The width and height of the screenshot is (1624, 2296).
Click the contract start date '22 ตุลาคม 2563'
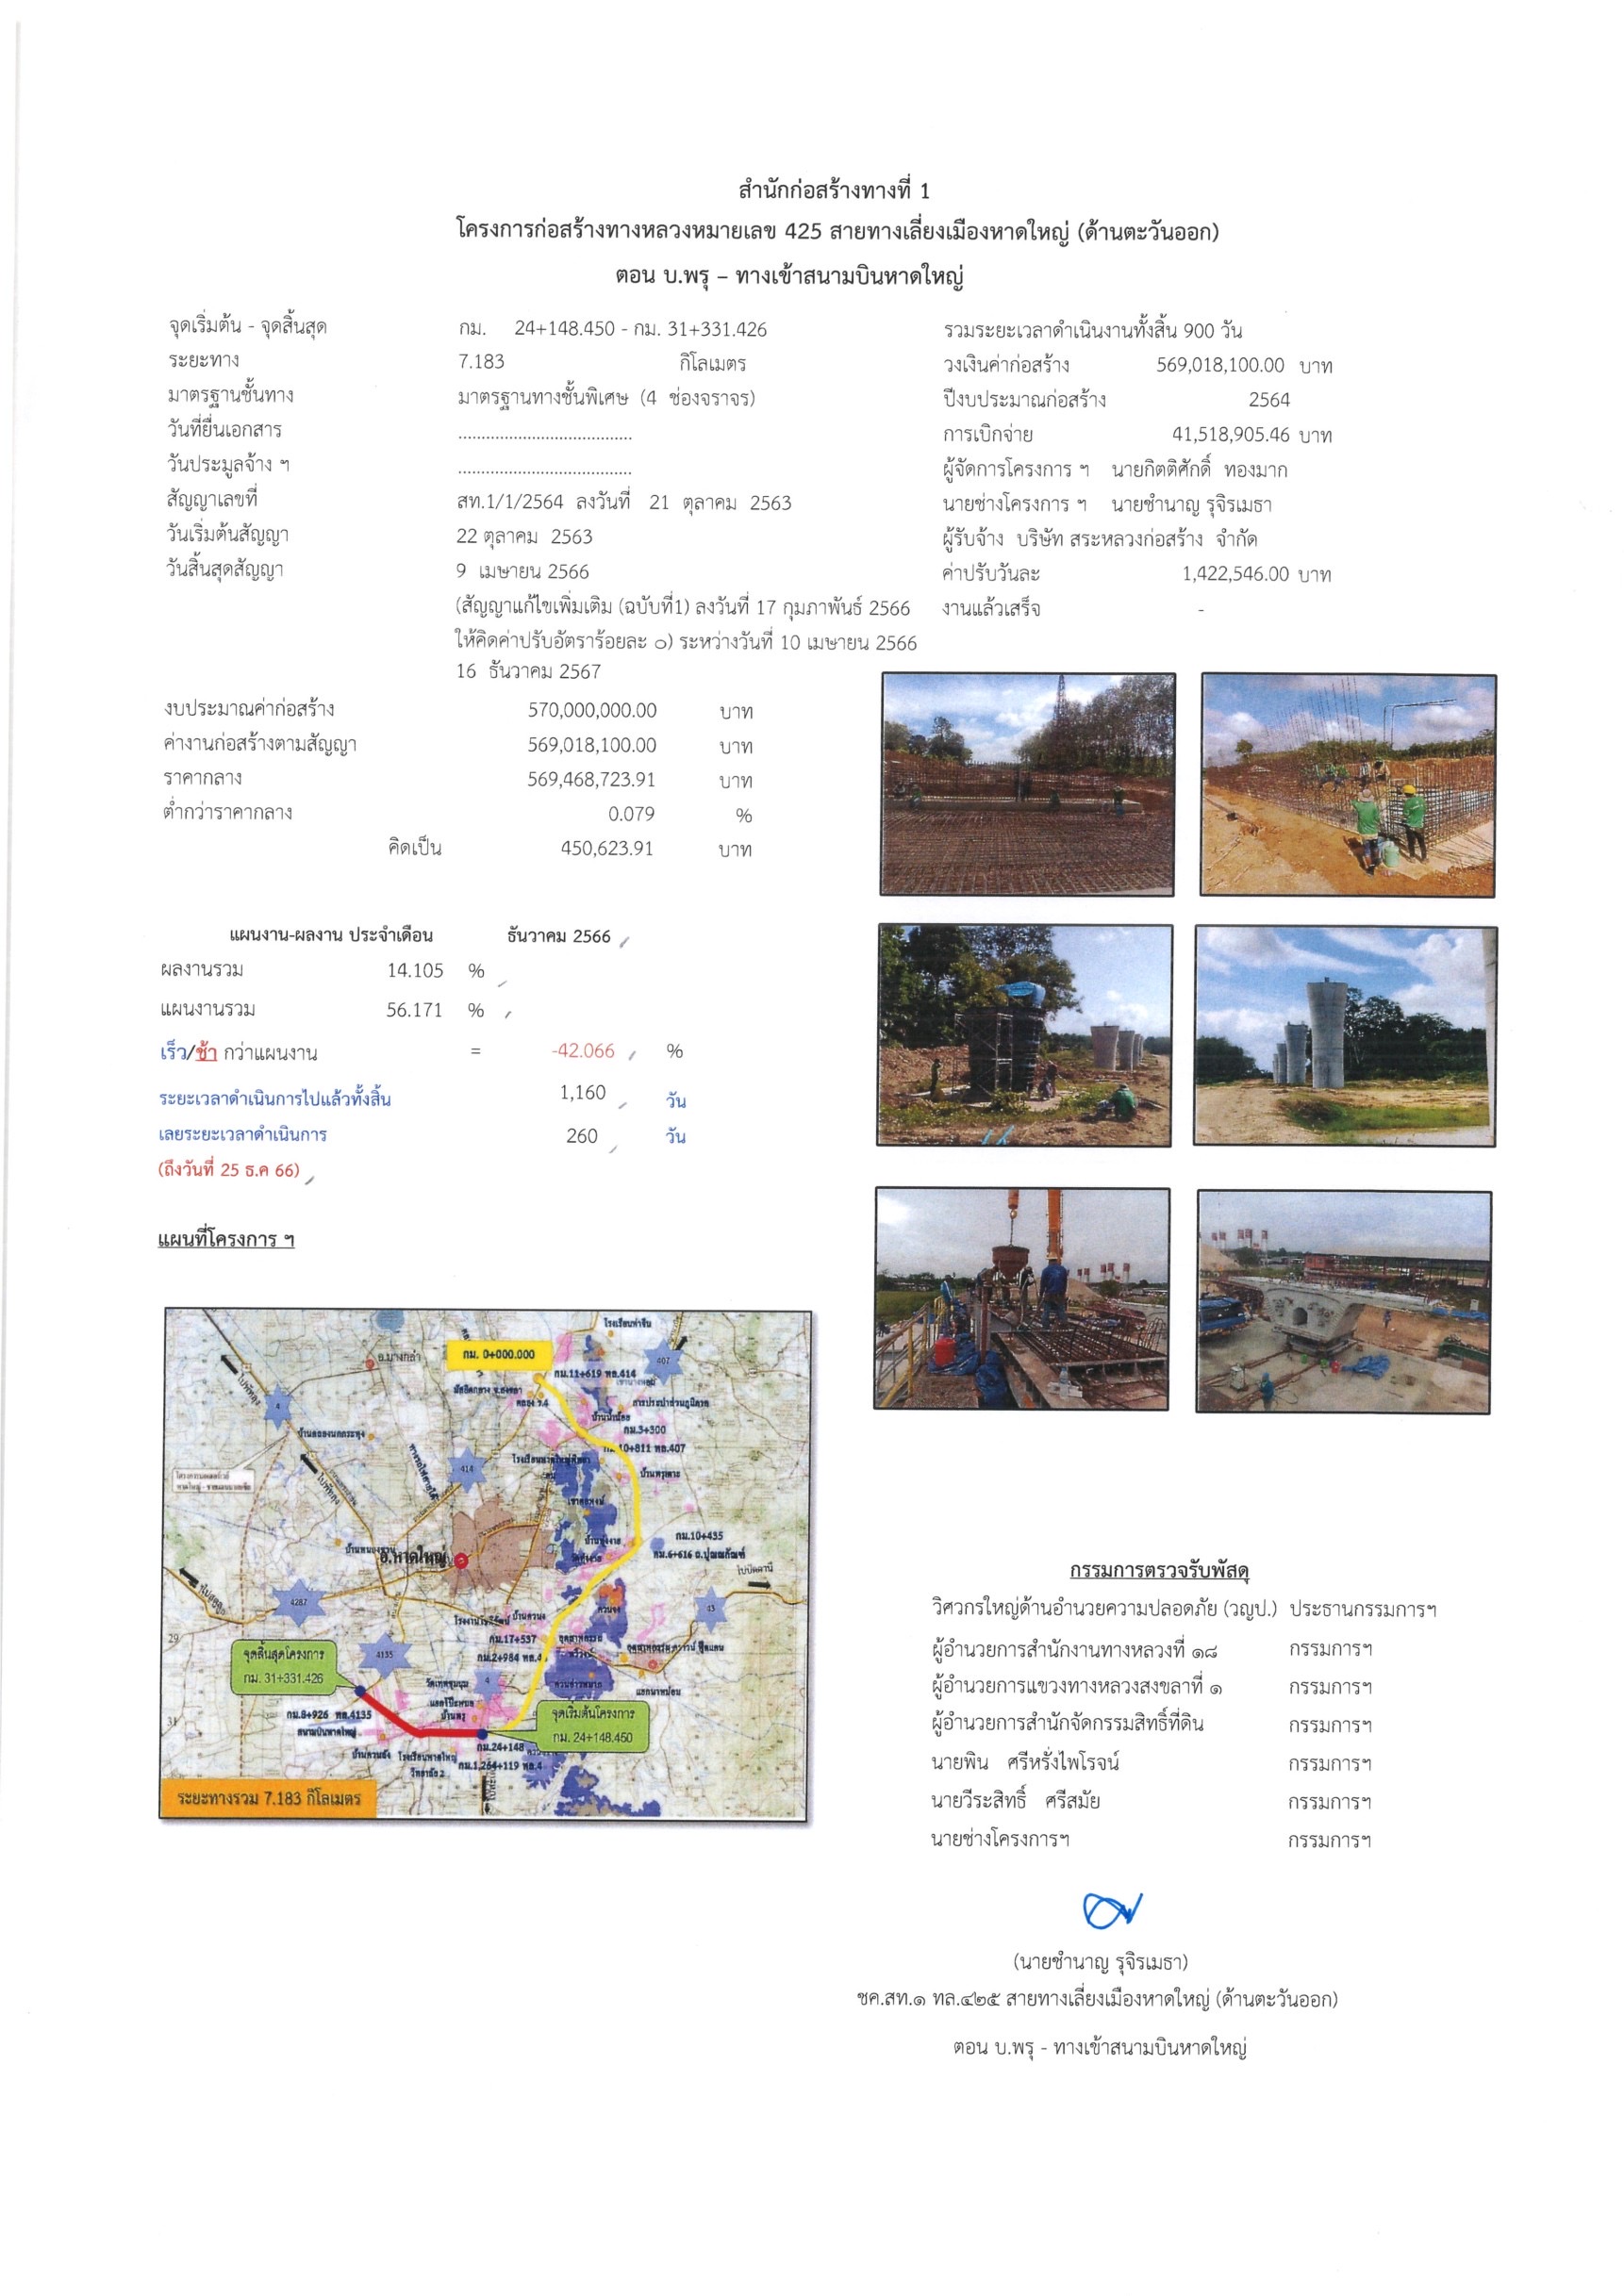(x=524, y=536)
